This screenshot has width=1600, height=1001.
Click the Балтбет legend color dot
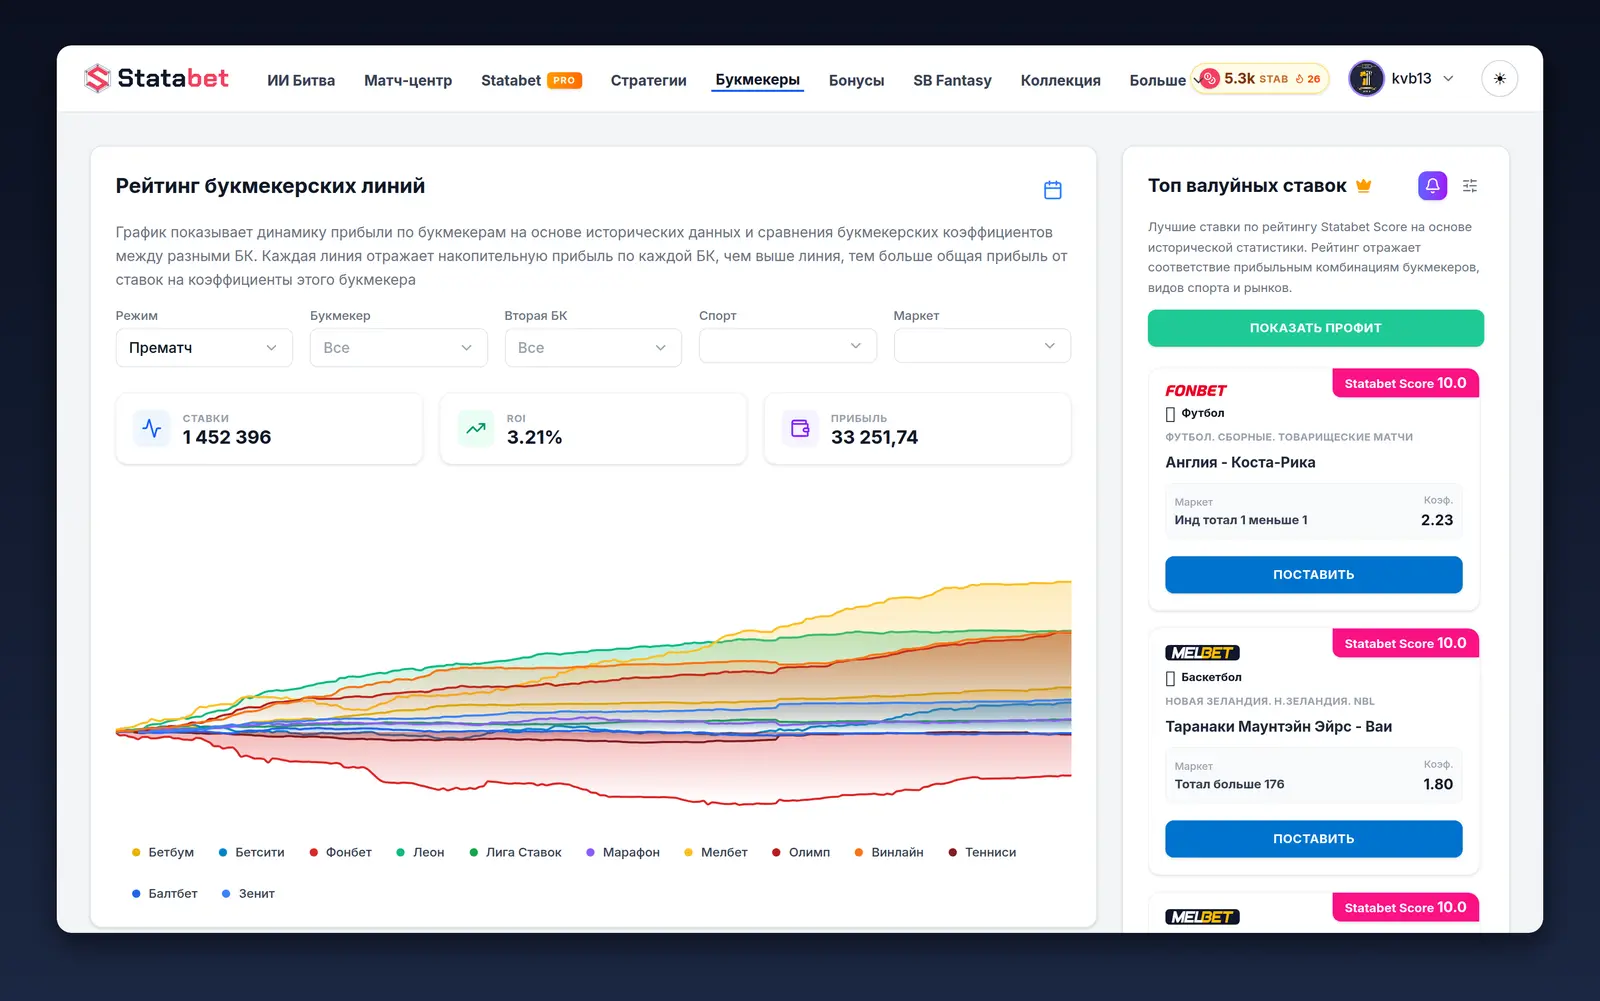(136, 894)
